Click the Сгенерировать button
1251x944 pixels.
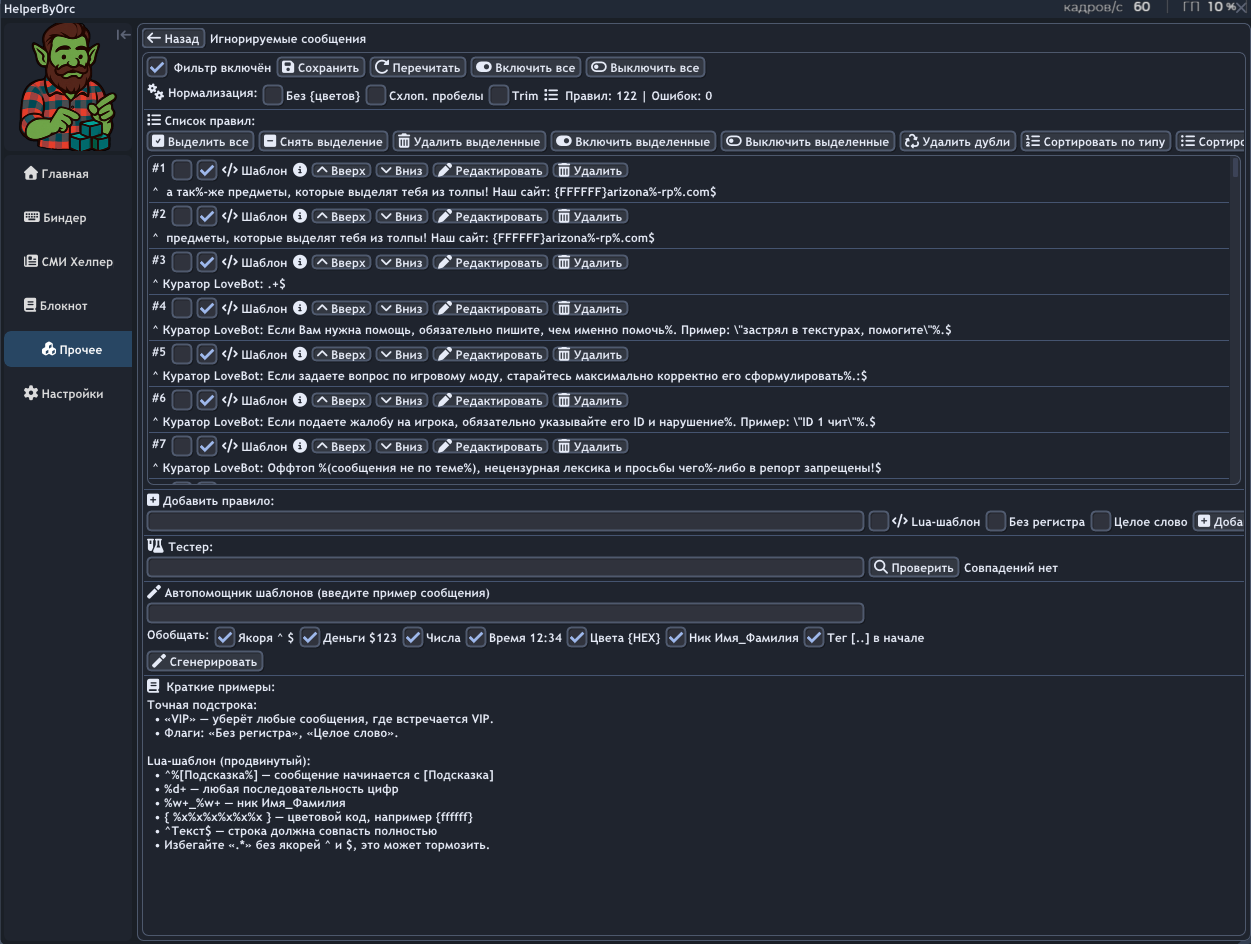click(x=205, y=661)
